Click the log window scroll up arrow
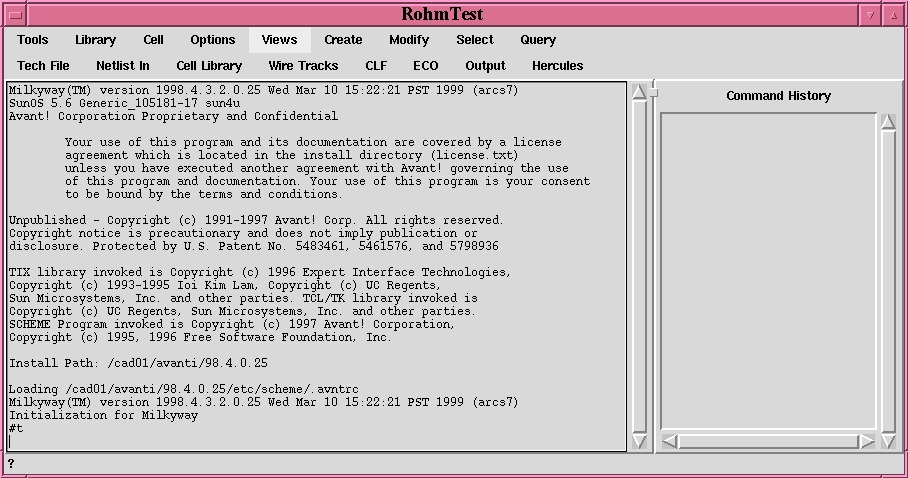The width and height of the screenshot is (908, 478). (639, 92)
